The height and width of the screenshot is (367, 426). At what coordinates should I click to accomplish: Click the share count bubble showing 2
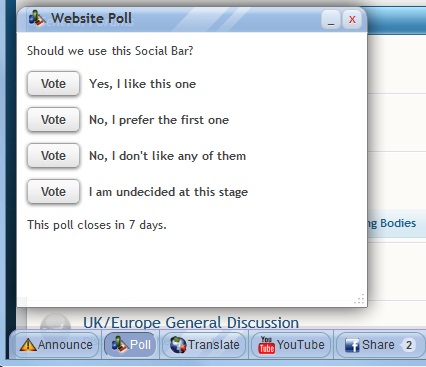tap(408, 345)
